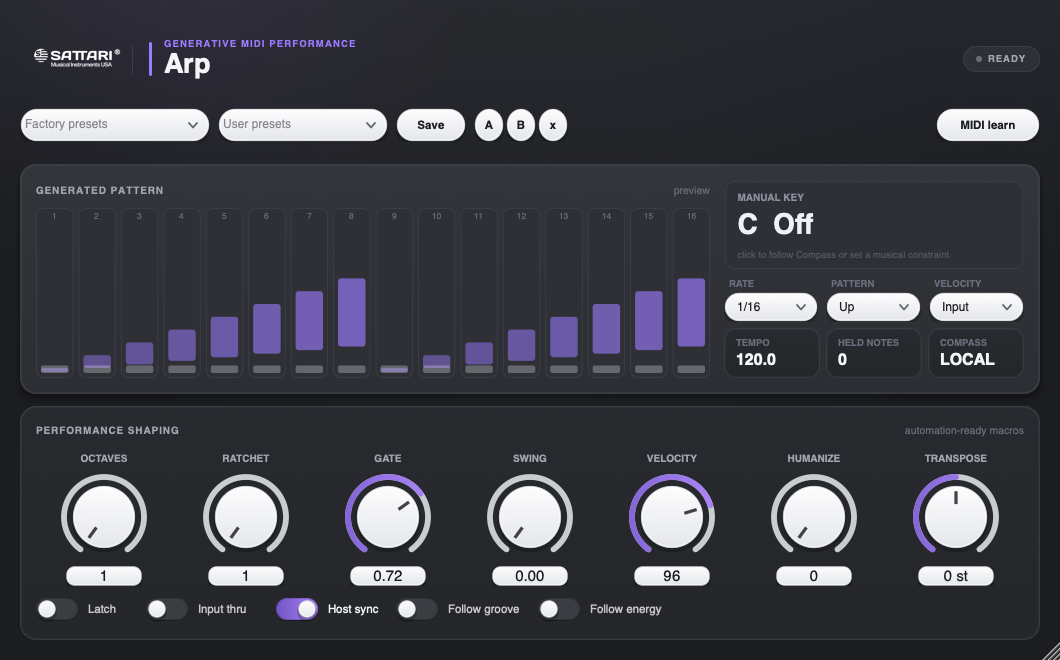Open the User presets dropdown
Screen dimensions: 1060x660
click(303, 124)
